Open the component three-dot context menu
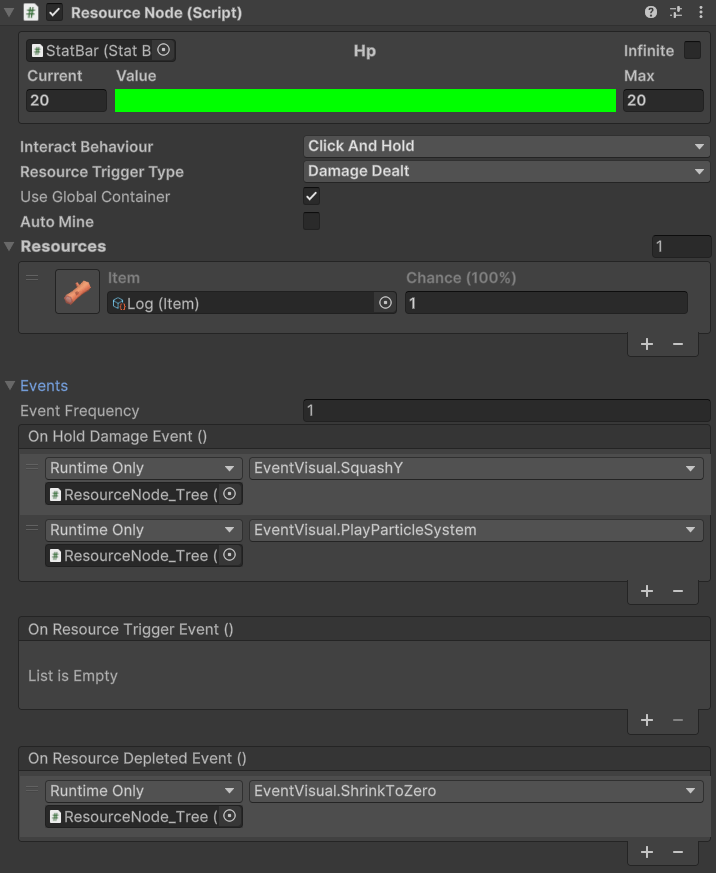This screenshot has width=716, height=873. click(701, 13)
